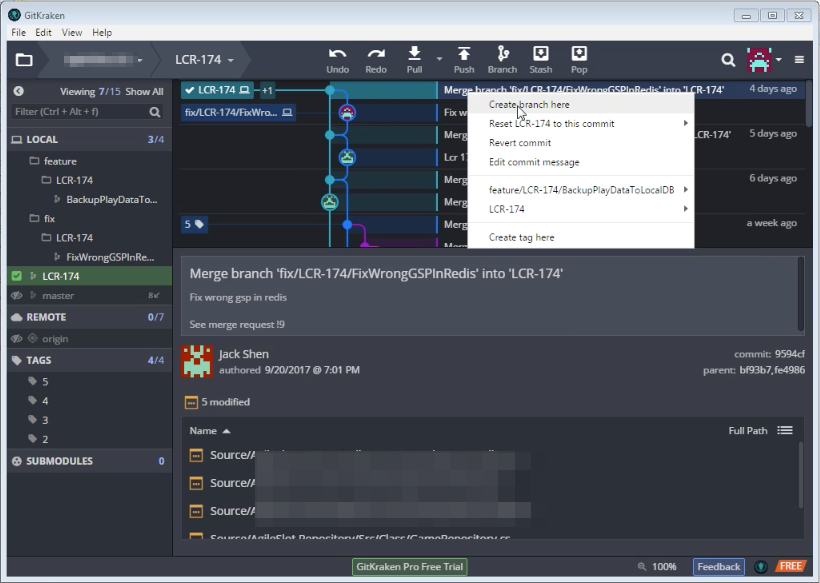Click the Full Path option
The width and height of the screenshot is (820, 583).
coord(748,431)
